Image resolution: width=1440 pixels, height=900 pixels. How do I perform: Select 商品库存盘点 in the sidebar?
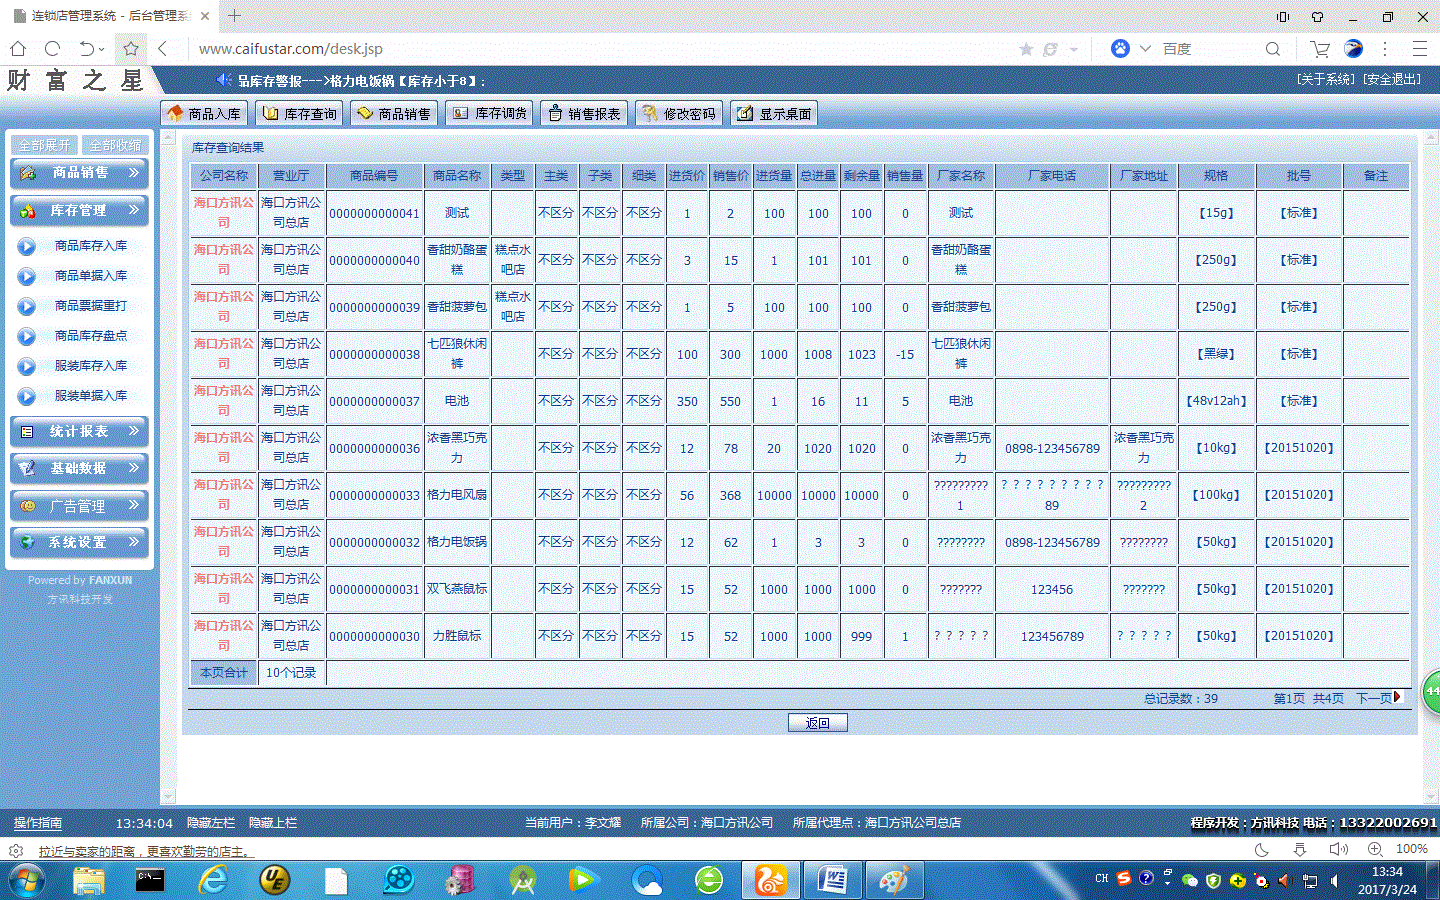click(x=90, y=336)
